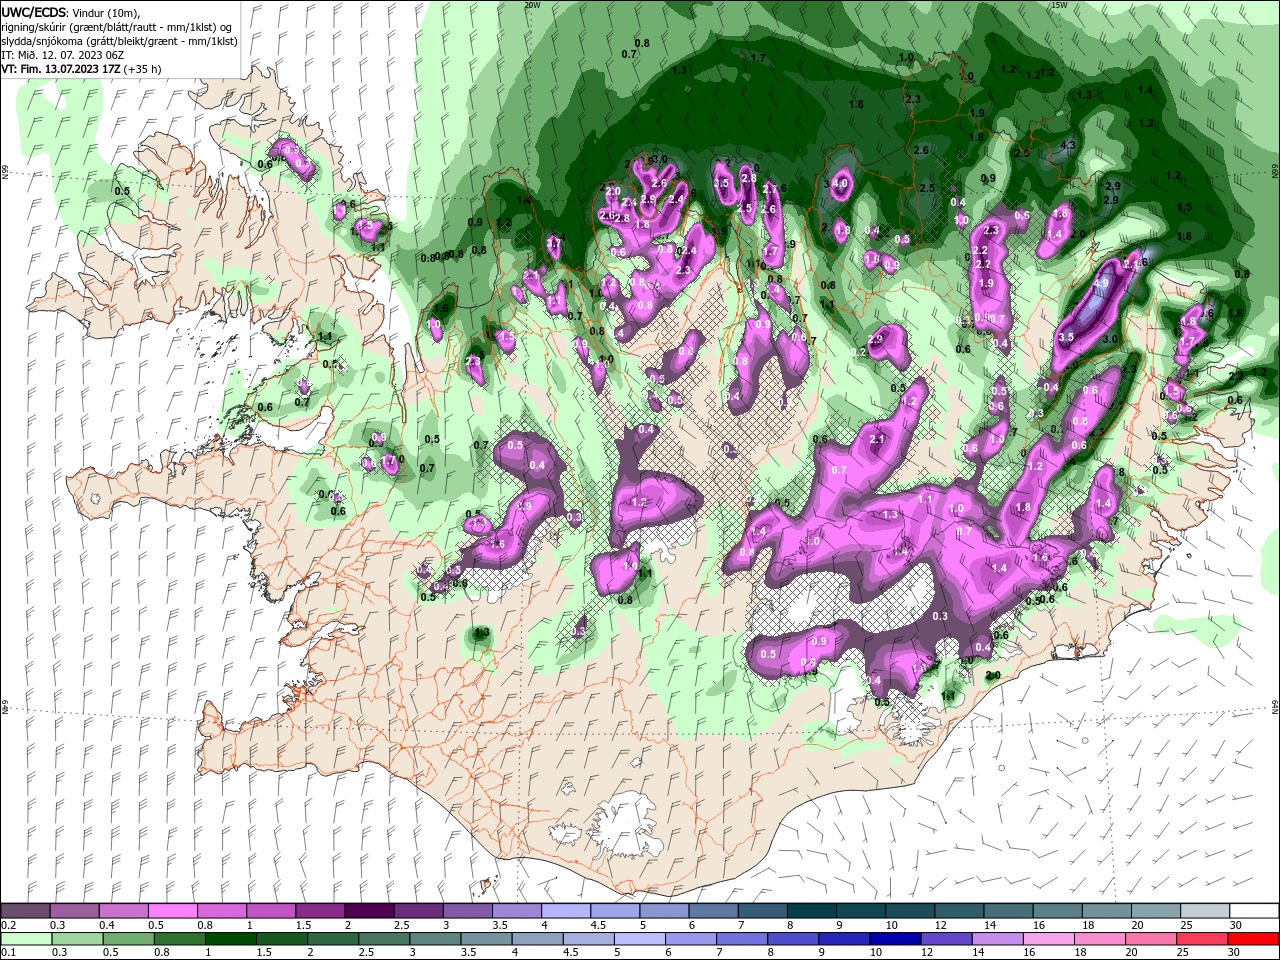The height and width of the screenshot is (960, 1280).
Task: Select the 'VT: Fim. 13.07.2023 17Z (+35 h)' text
Action: coord(81,69)
